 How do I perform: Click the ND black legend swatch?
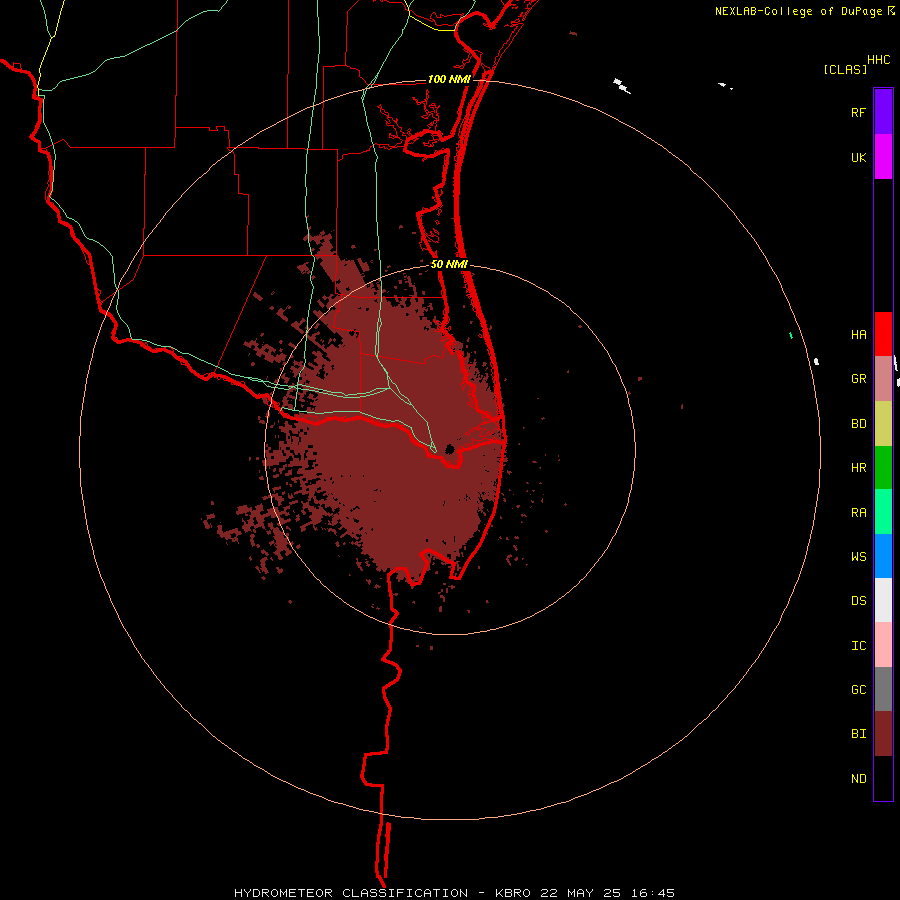883,778
